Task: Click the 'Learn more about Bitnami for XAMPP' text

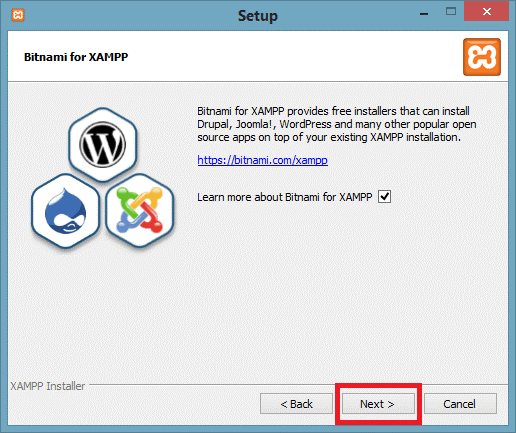Action: point(284,197)
